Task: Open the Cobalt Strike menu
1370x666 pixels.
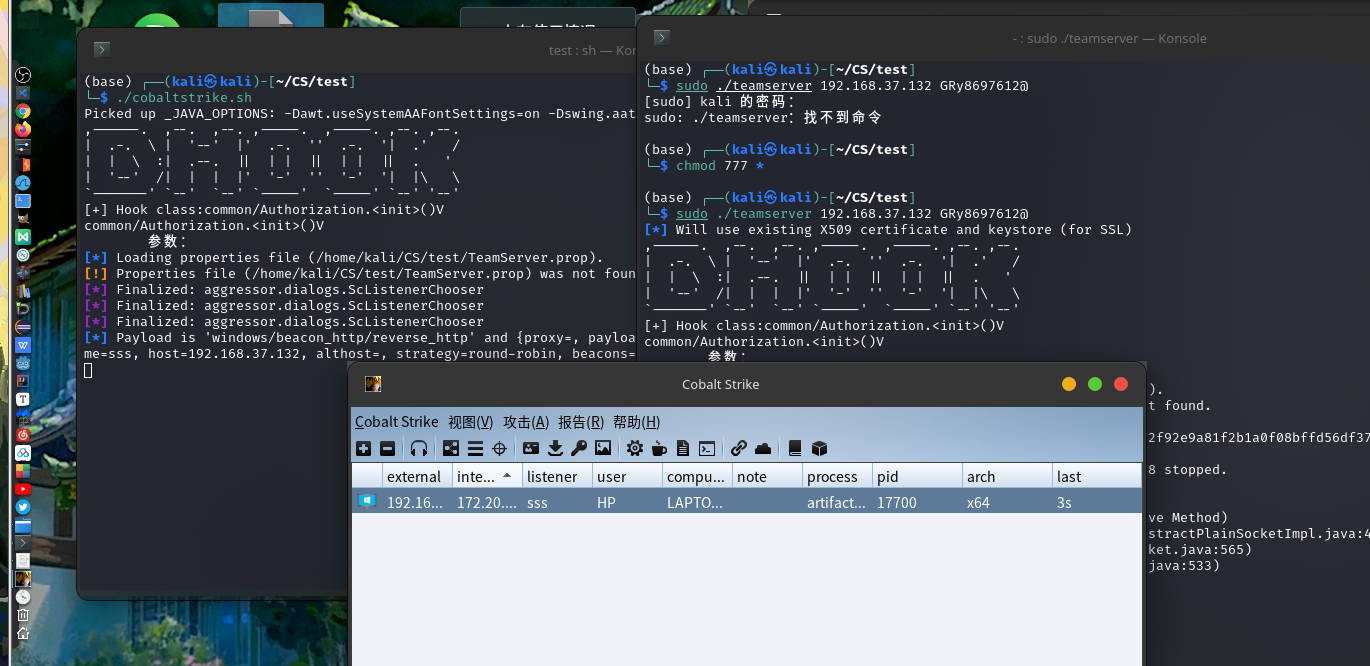Action: pos(397,422)
